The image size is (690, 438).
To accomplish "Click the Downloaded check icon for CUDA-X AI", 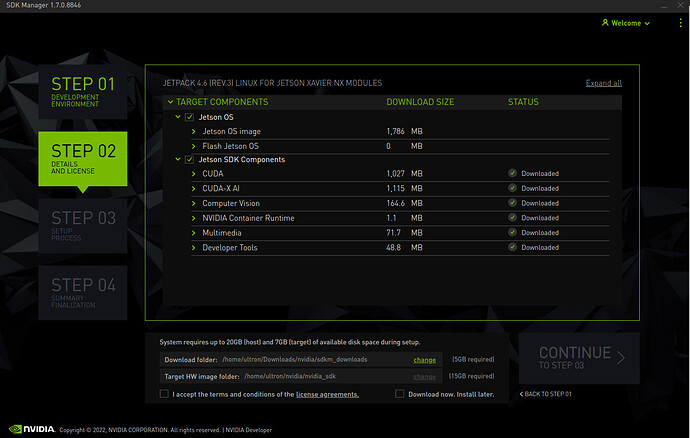I will click(512, 188).
